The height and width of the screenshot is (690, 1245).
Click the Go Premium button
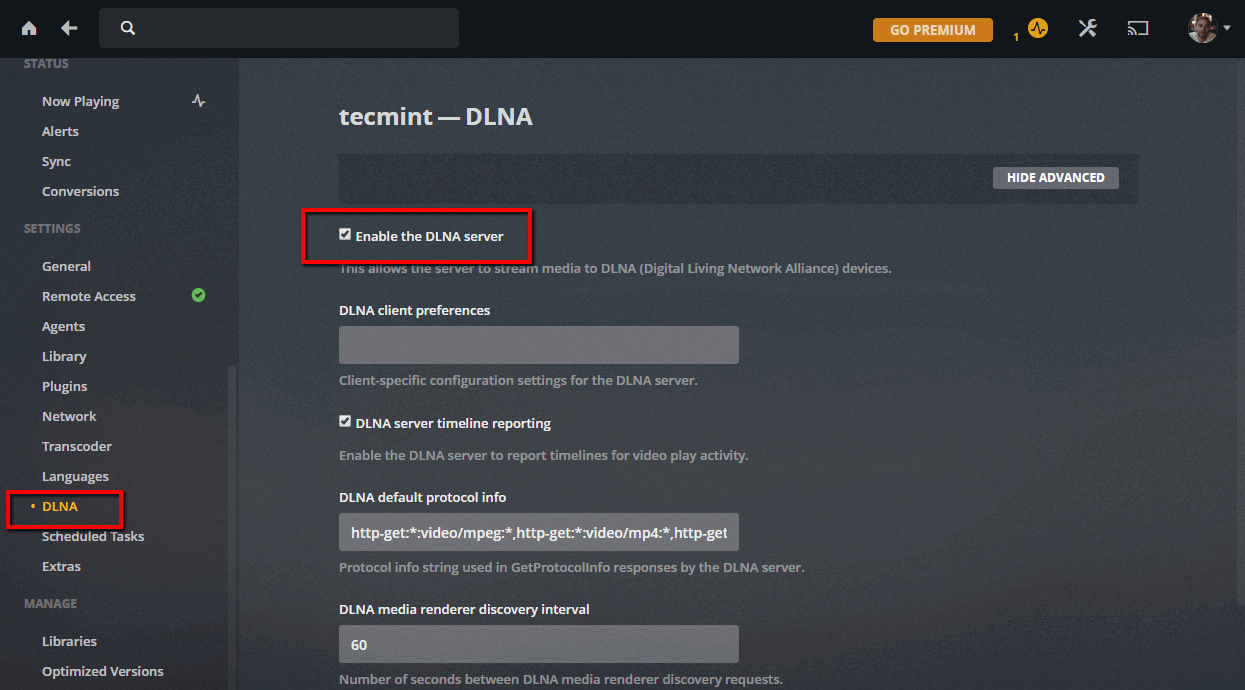(932, 30)
